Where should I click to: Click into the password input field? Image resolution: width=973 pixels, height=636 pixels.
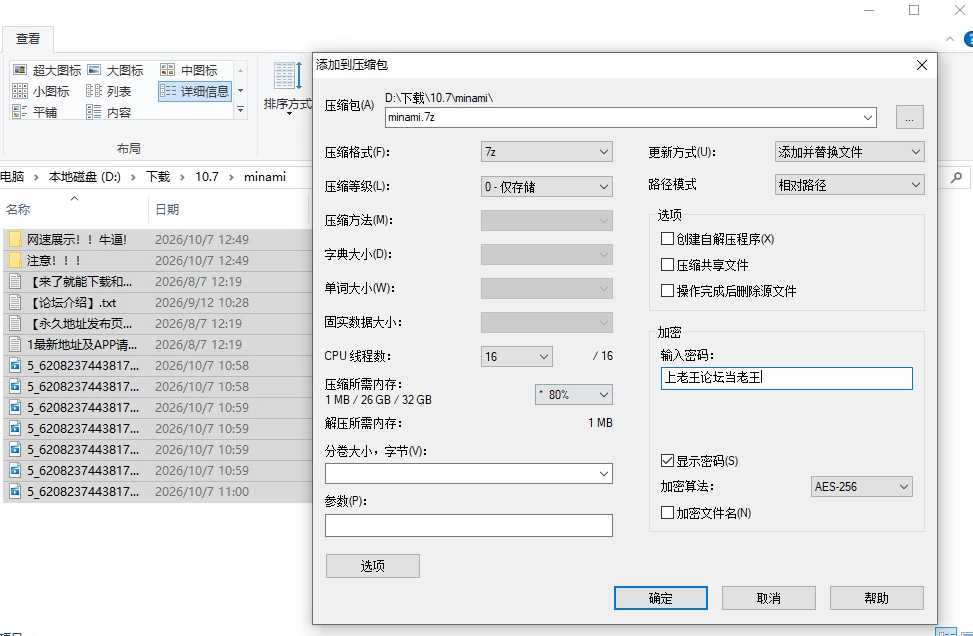point(787,378)
